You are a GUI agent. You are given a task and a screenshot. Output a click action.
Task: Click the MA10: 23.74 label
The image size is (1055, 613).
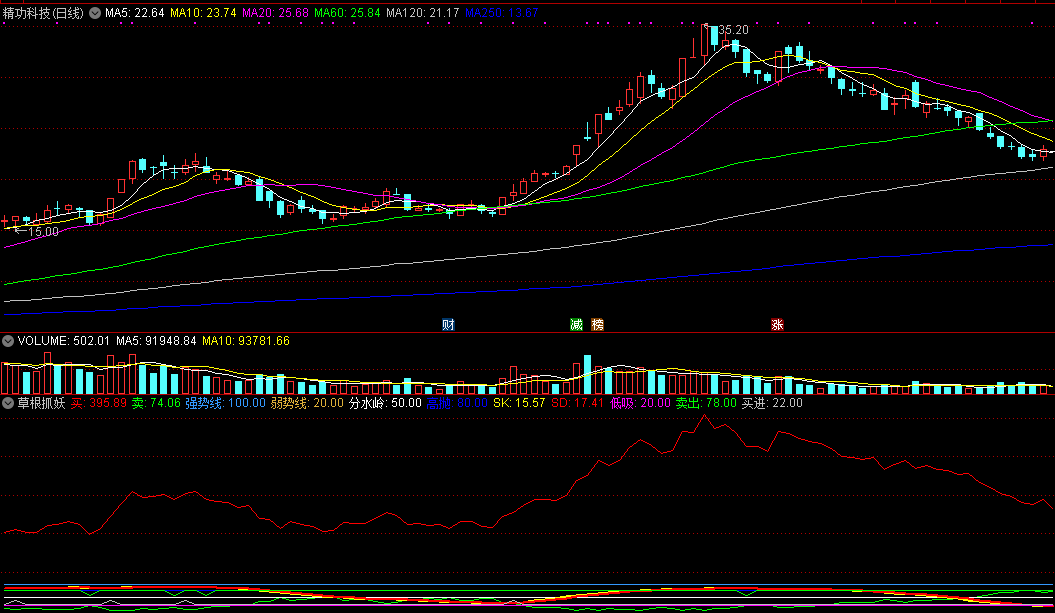[203, 13]
